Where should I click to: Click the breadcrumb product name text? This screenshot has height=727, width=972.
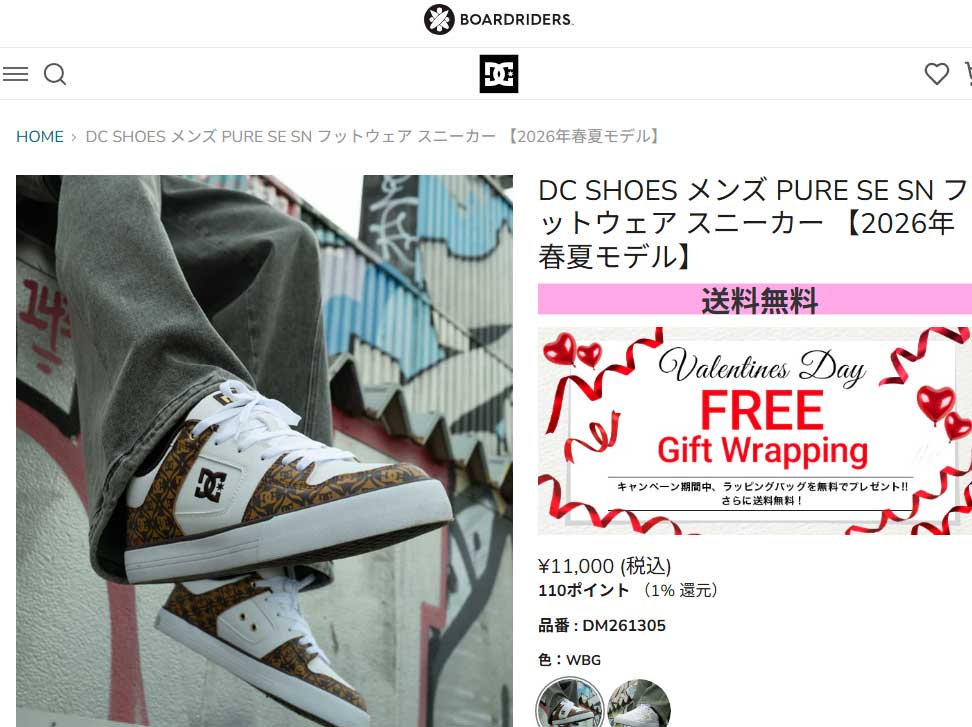point(374,136)
